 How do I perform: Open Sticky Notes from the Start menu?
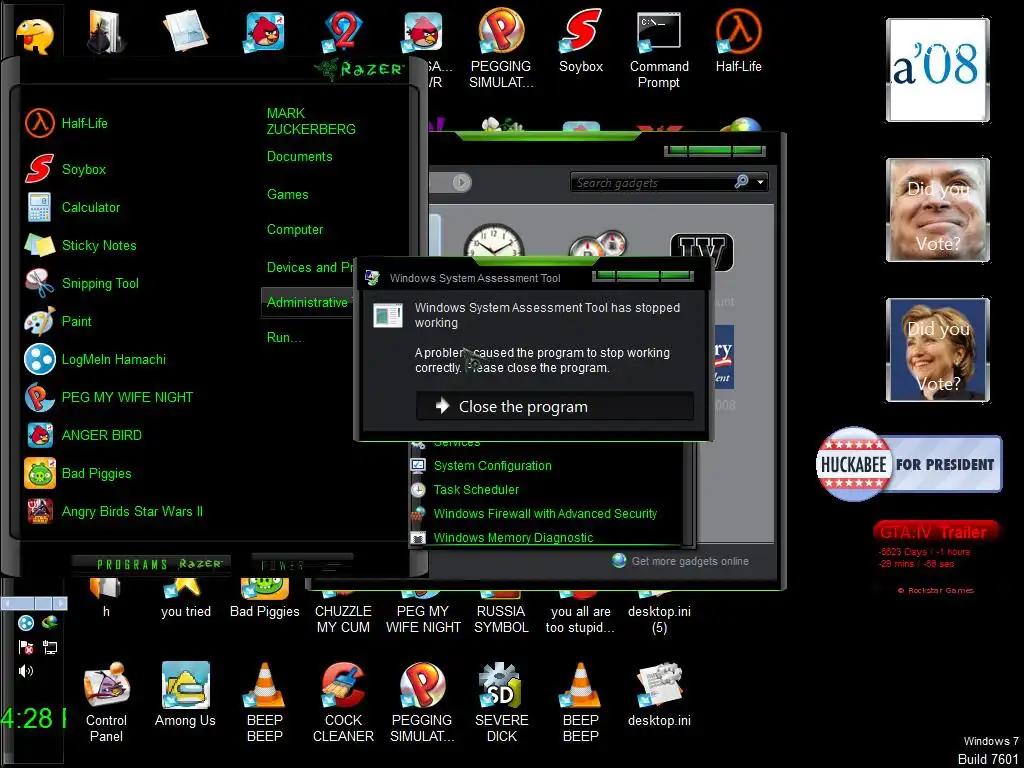pyautogui.click(x=80, y=246)
